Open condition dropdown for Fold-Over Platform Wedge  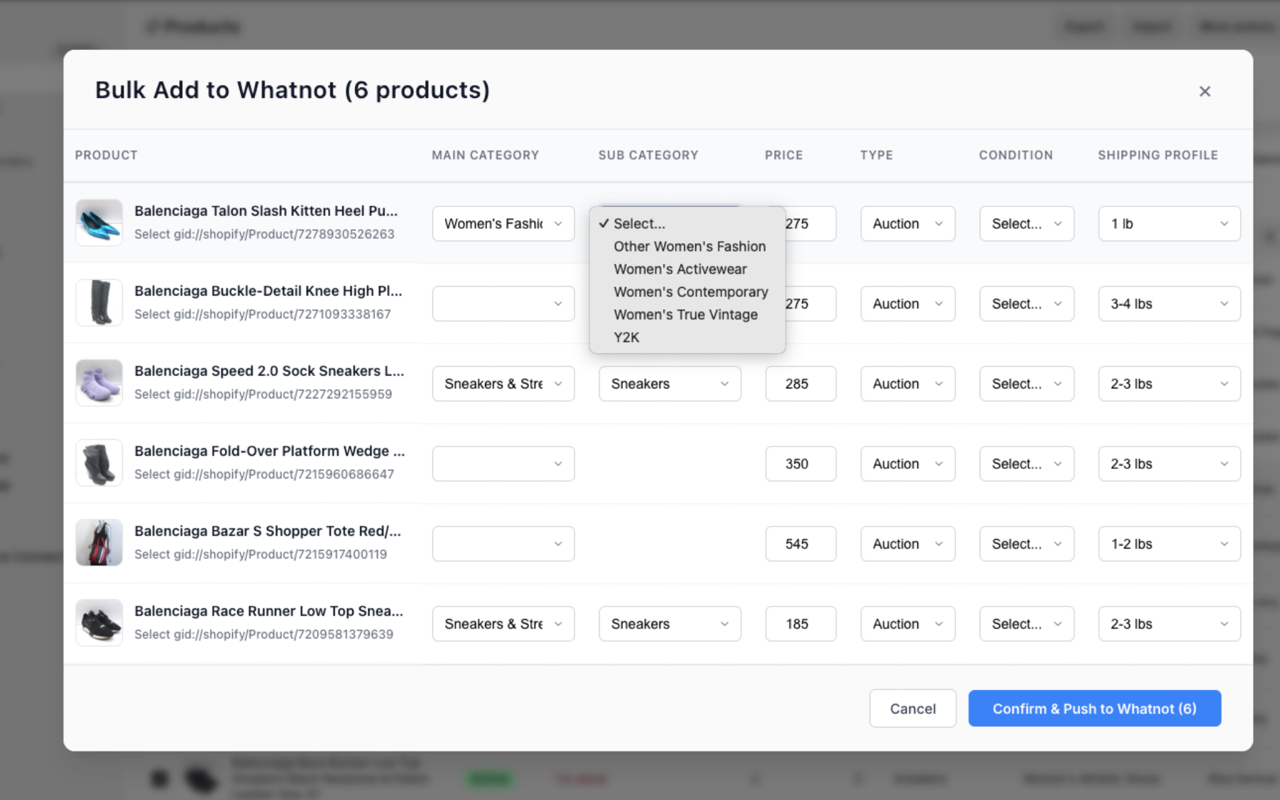click(1027, 464)
